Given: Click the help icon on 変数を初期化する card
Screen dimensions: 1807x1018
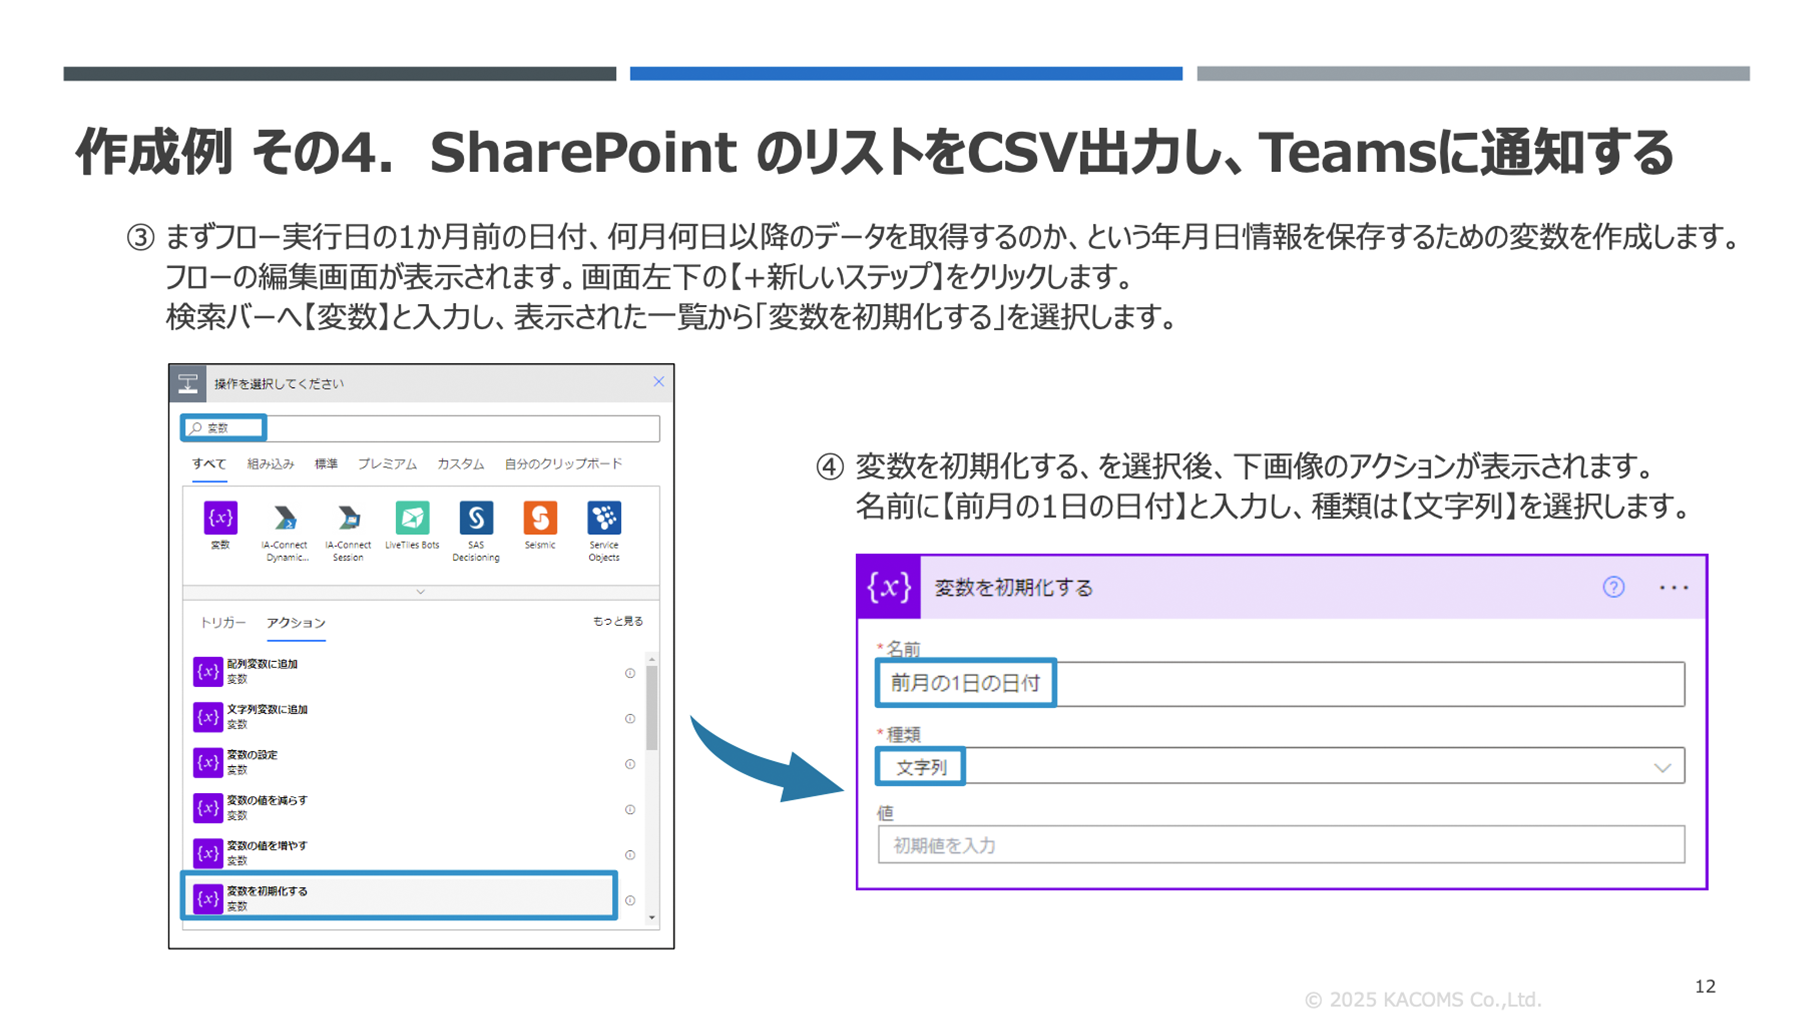Looking at the screenshot, I should pos(1613,587).
